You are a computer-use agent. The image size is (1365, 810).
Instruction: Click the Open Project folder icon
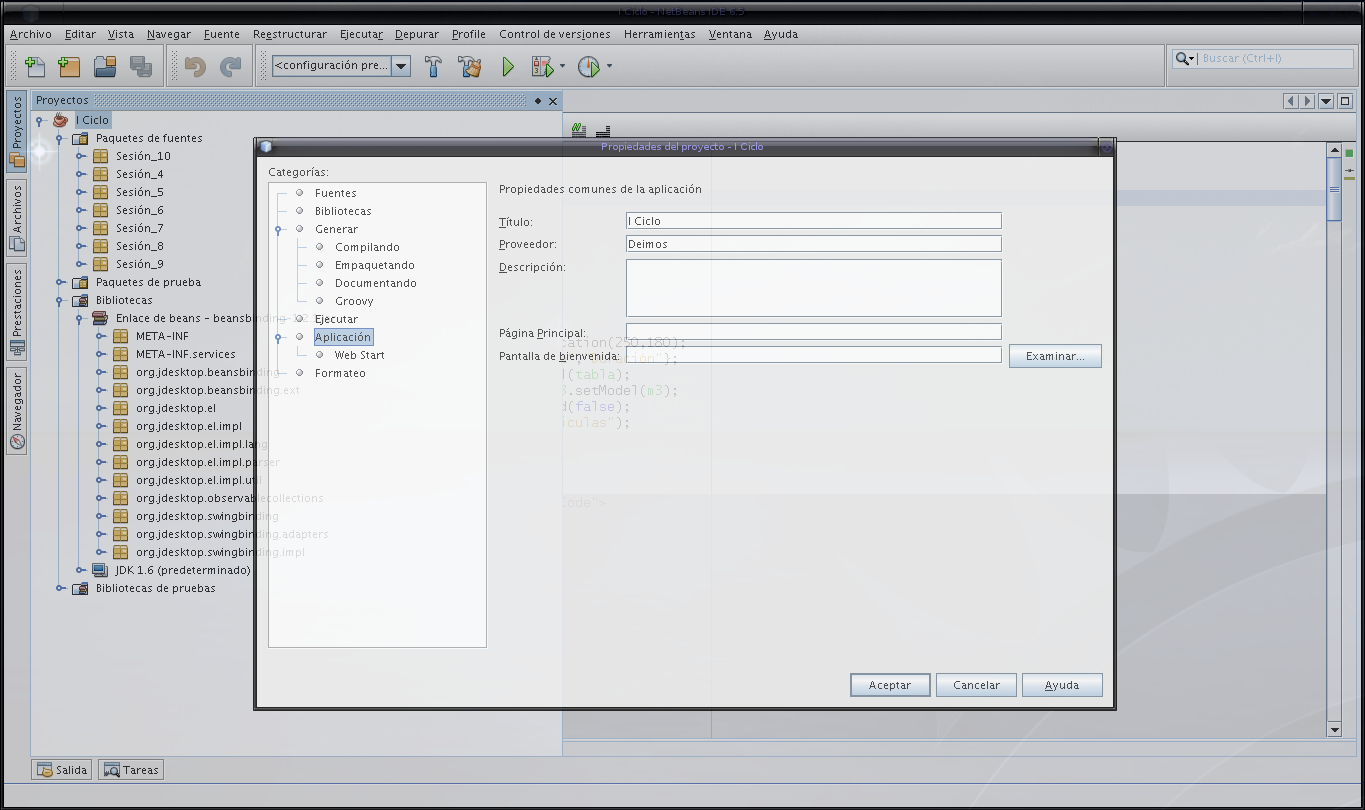click(x=105, y=67)
